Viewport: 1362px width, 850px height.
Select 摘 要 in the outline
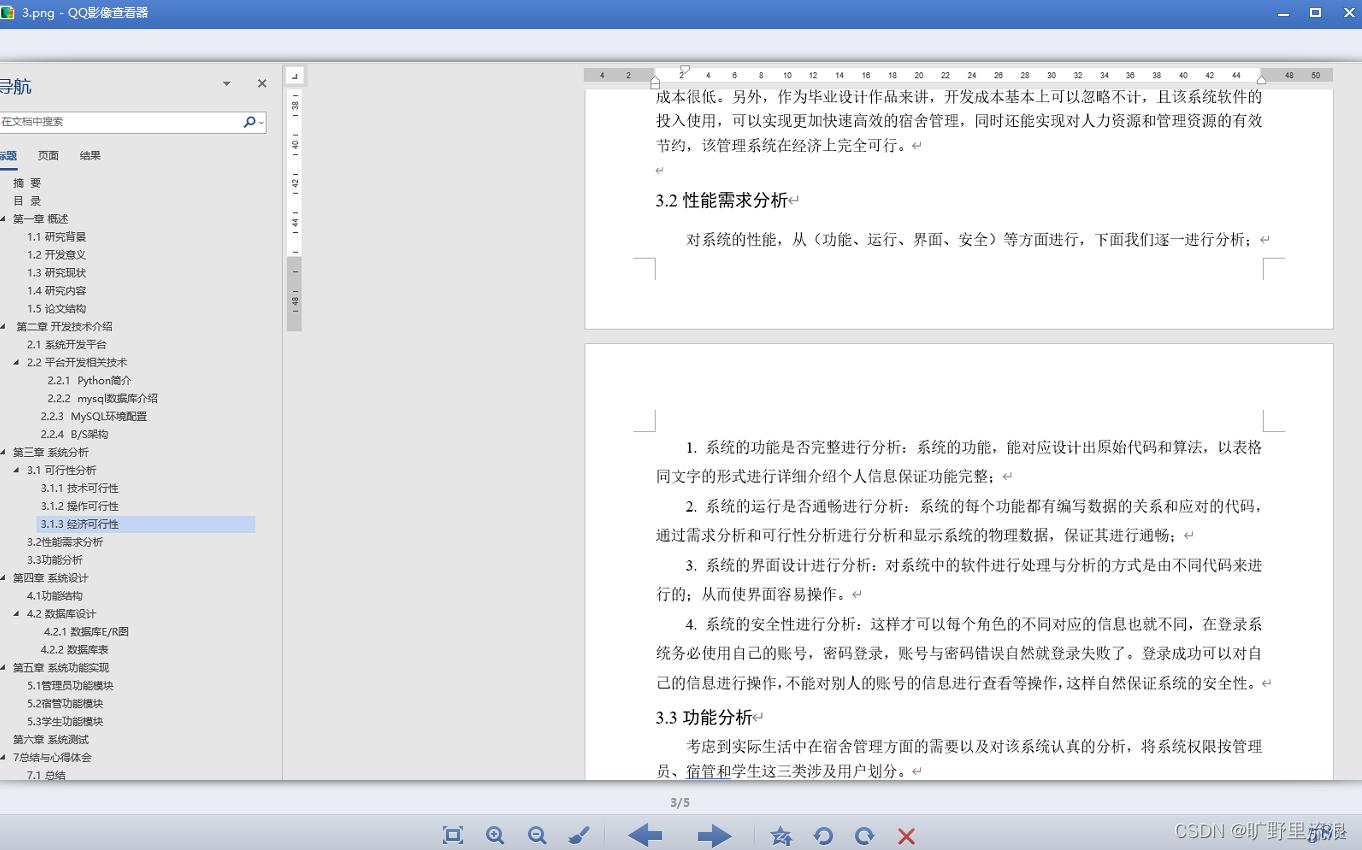[27, 182]
